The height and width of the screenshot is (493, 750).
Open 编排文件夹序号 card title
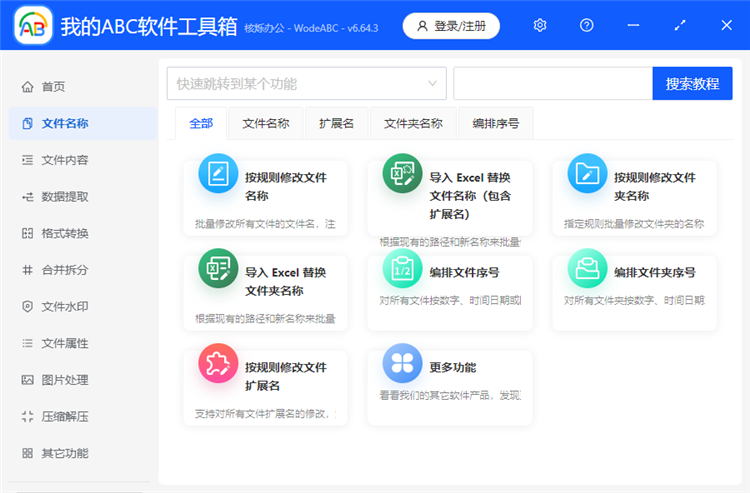coord(654,273)
